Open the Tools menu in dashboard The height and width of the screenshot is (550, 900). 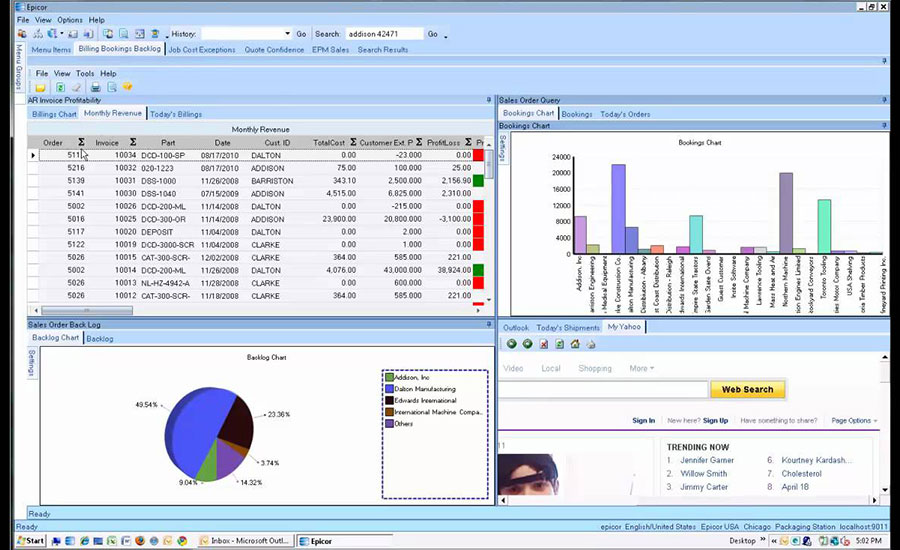85,73
